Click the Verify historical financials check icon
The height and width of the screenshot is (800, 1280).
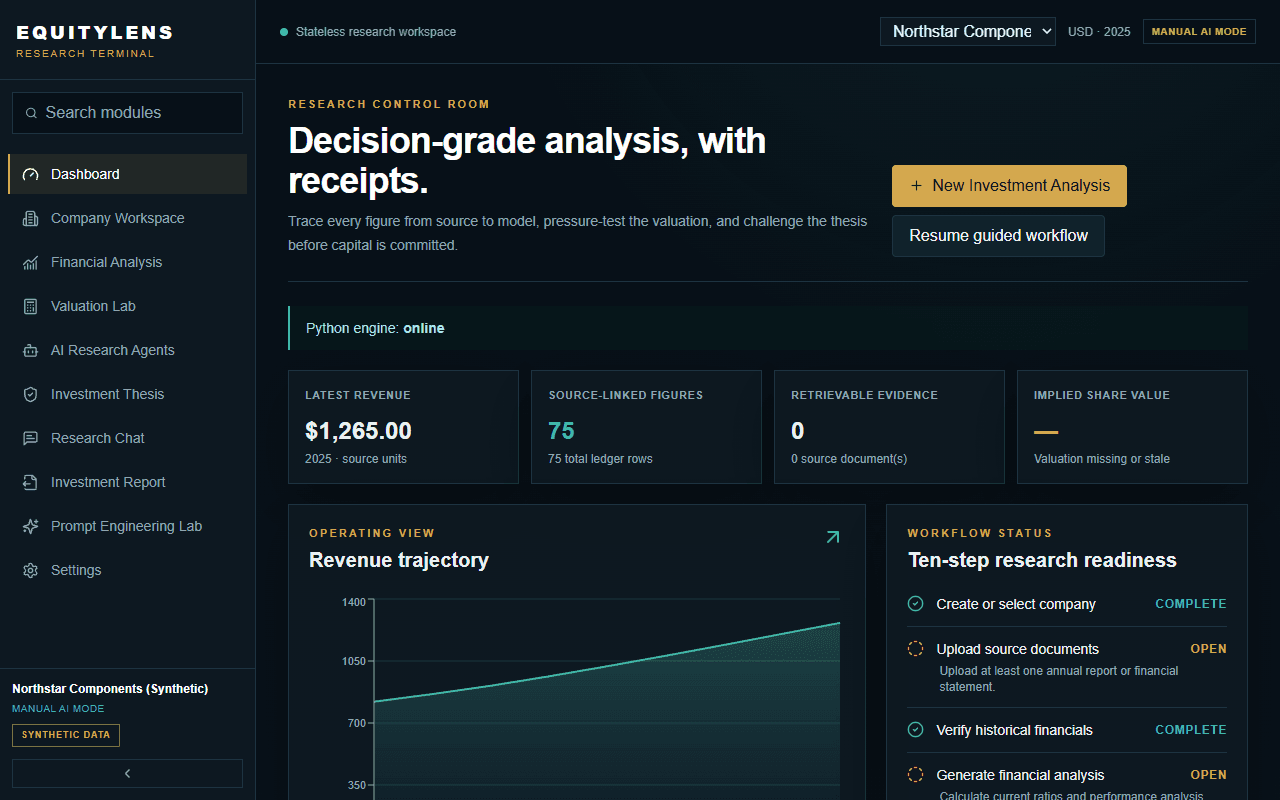(915, 730)
